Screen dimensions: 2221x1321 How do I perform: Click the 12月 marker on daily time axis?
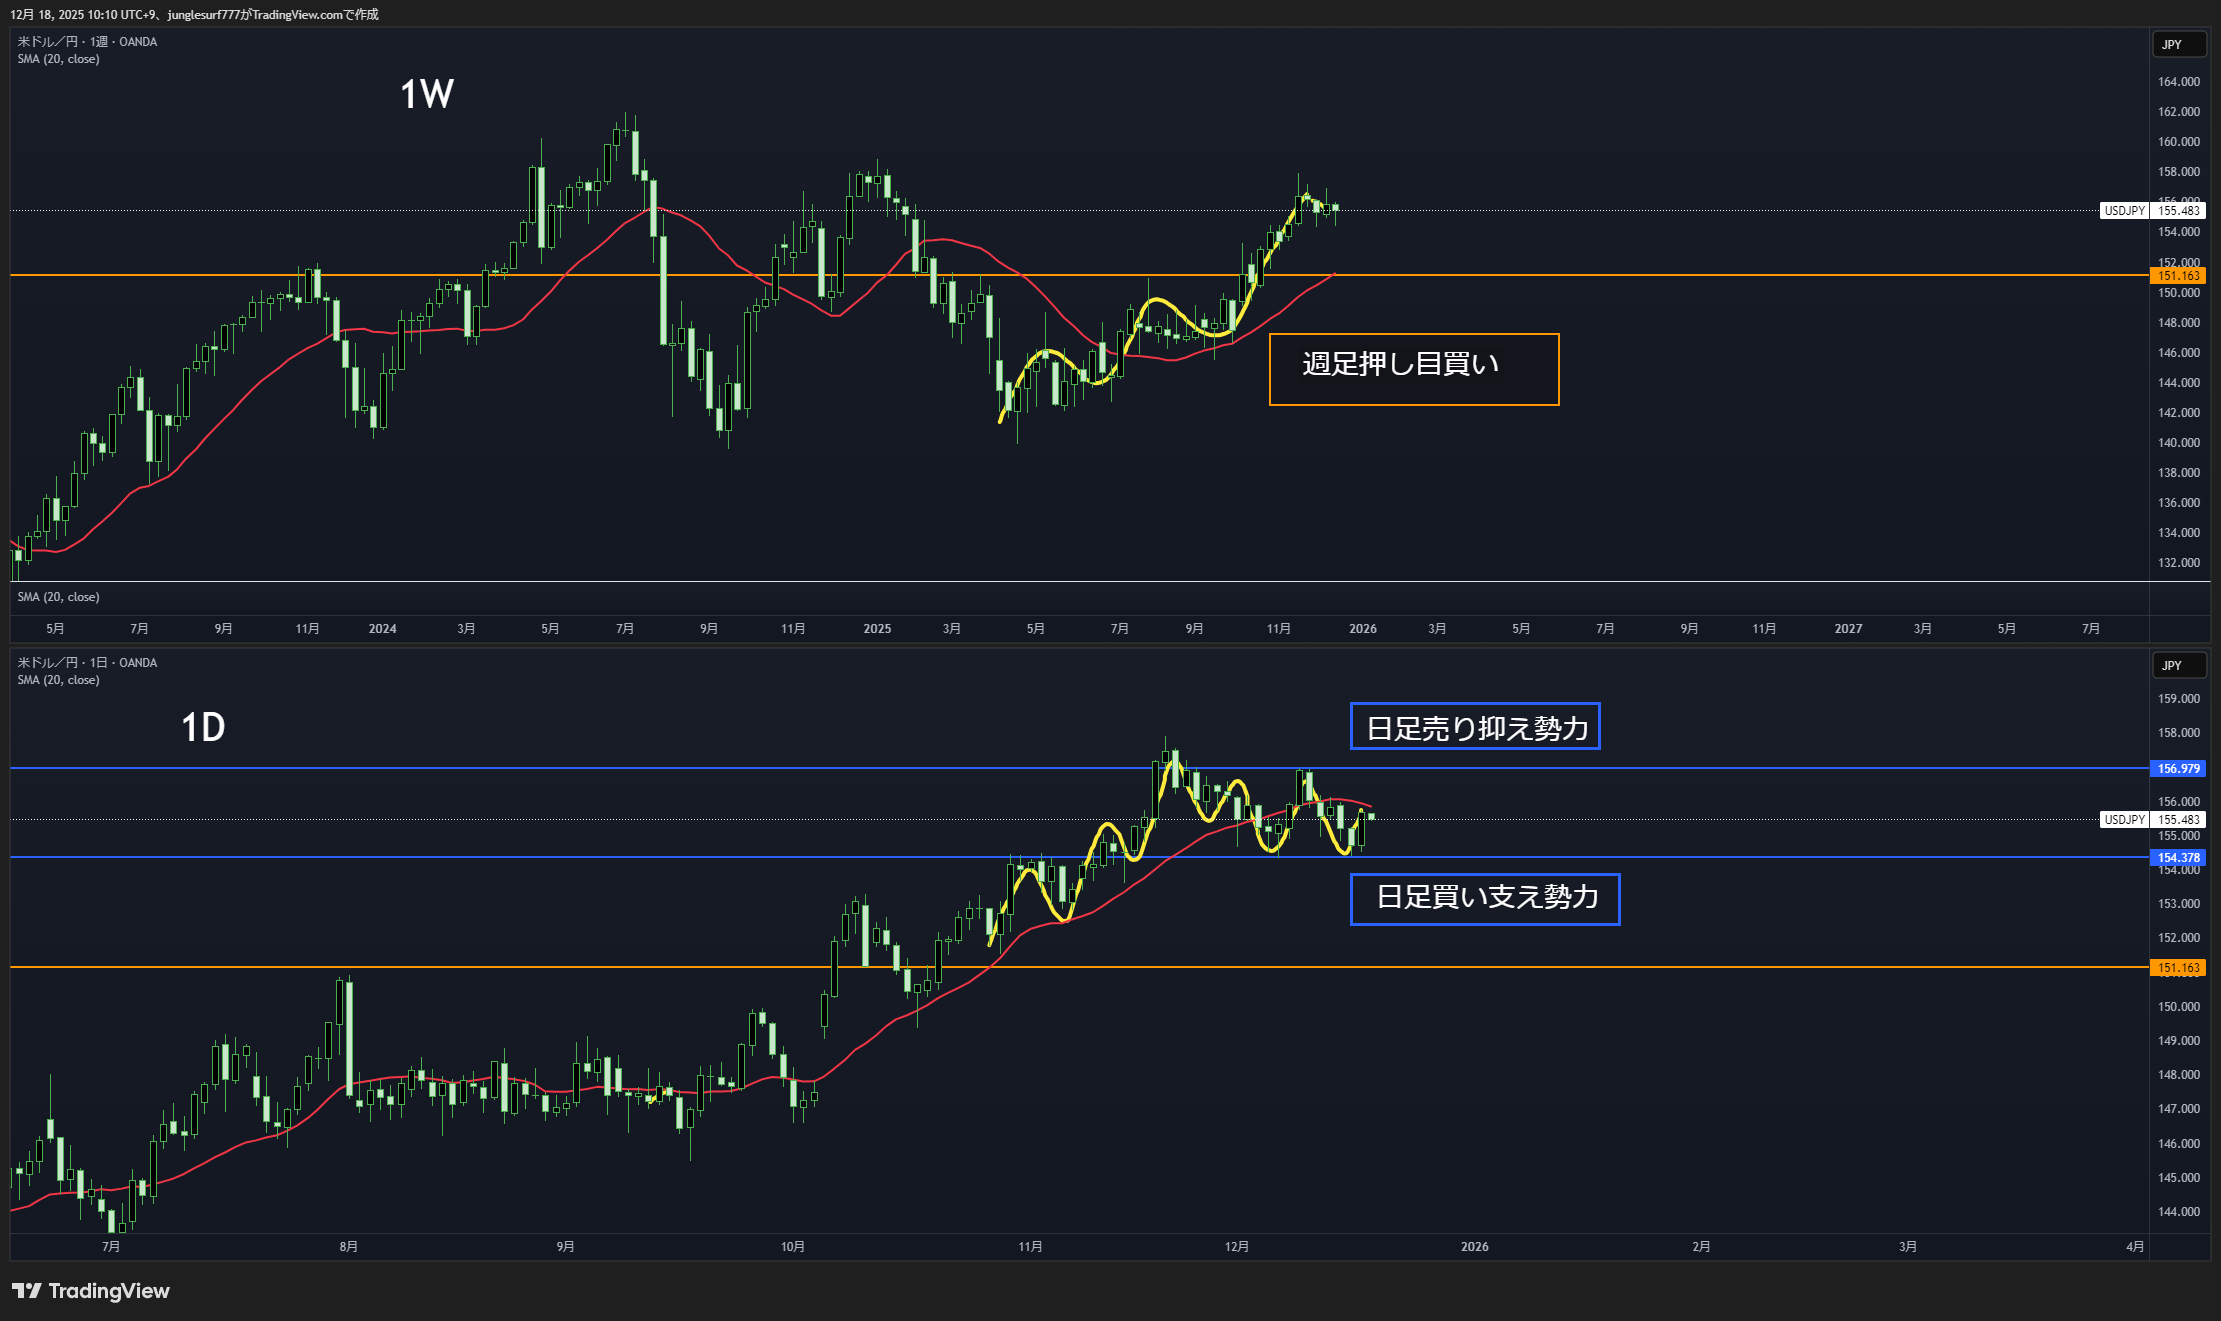pyautogui.click(x=1237, y=1247)
